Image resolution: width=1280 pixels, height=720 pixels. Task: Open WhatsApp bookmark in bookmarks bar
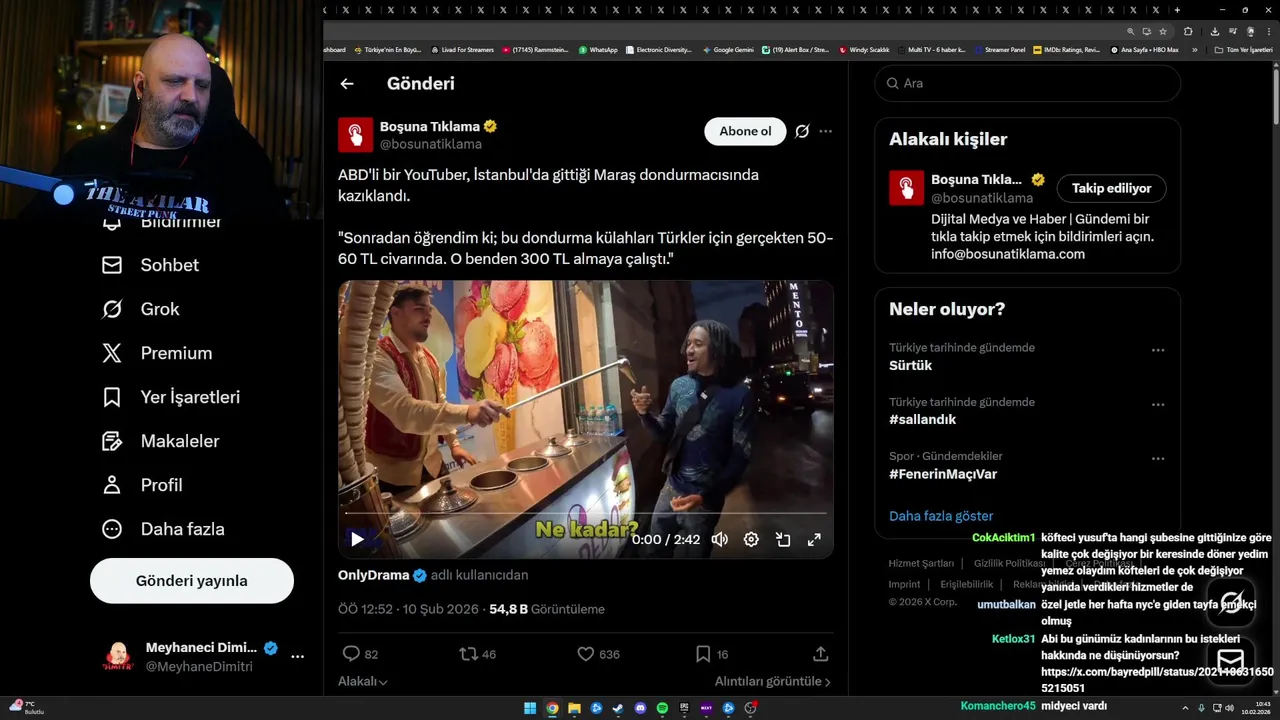pyautogui.click(x=598, y=49)
